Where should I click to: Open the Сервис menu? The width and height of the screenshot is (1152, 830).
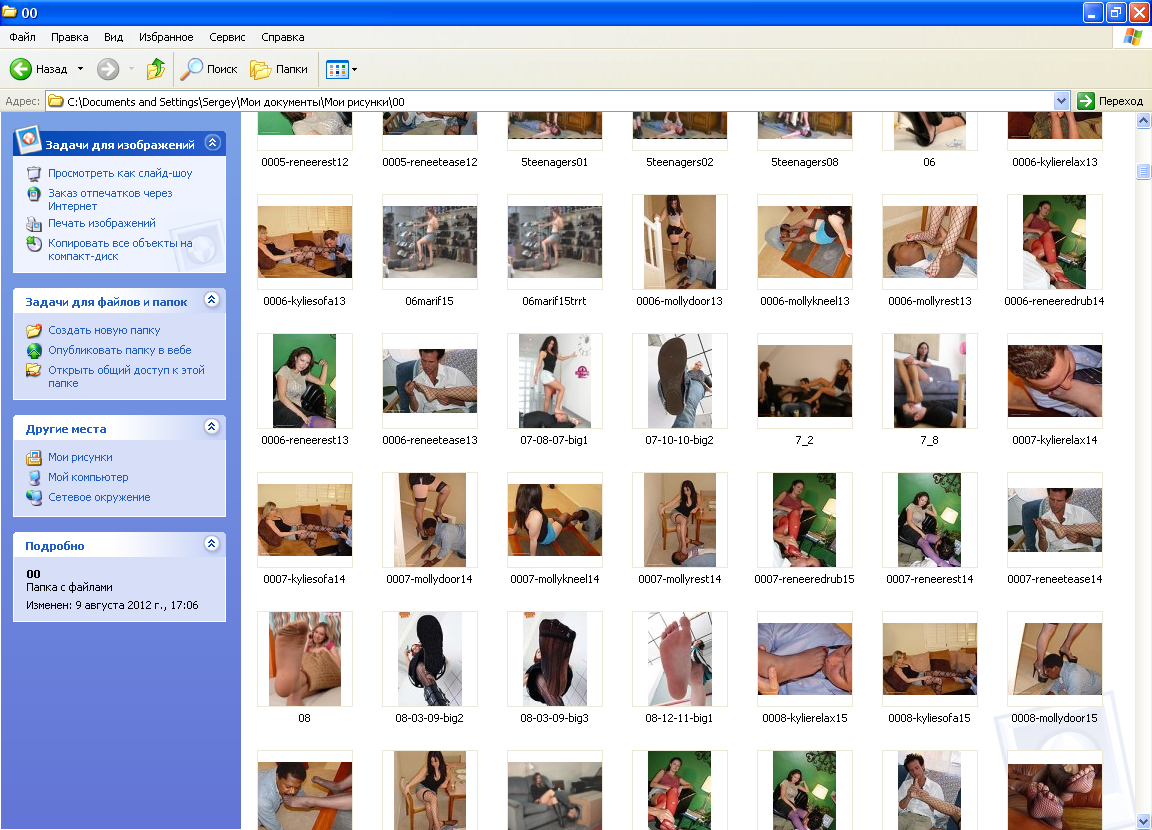click(x=227, y=37)
